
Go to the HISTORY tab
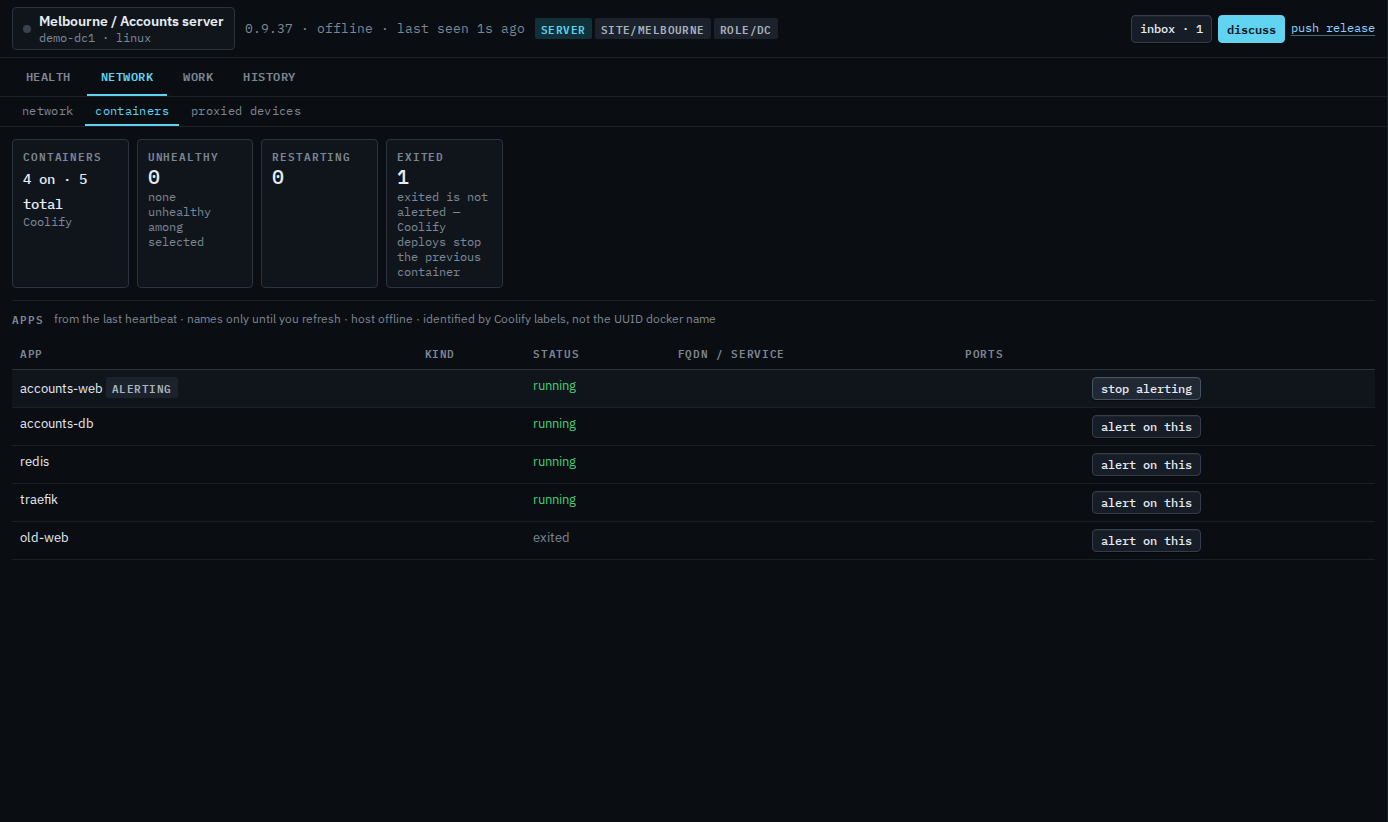269,77
